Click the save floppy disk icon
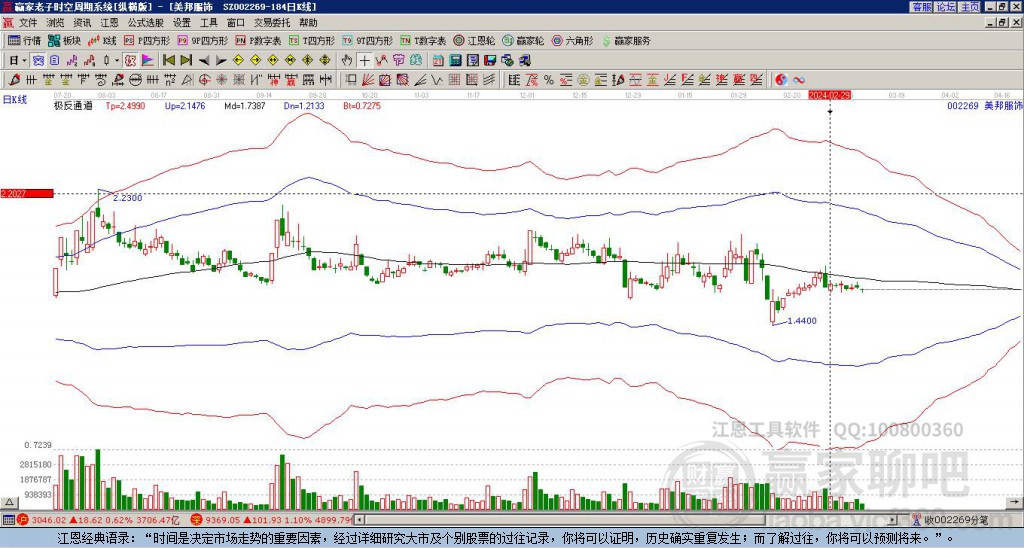Screen dimensions: 1024x548 pyautogui.click(x=490, y=61)
